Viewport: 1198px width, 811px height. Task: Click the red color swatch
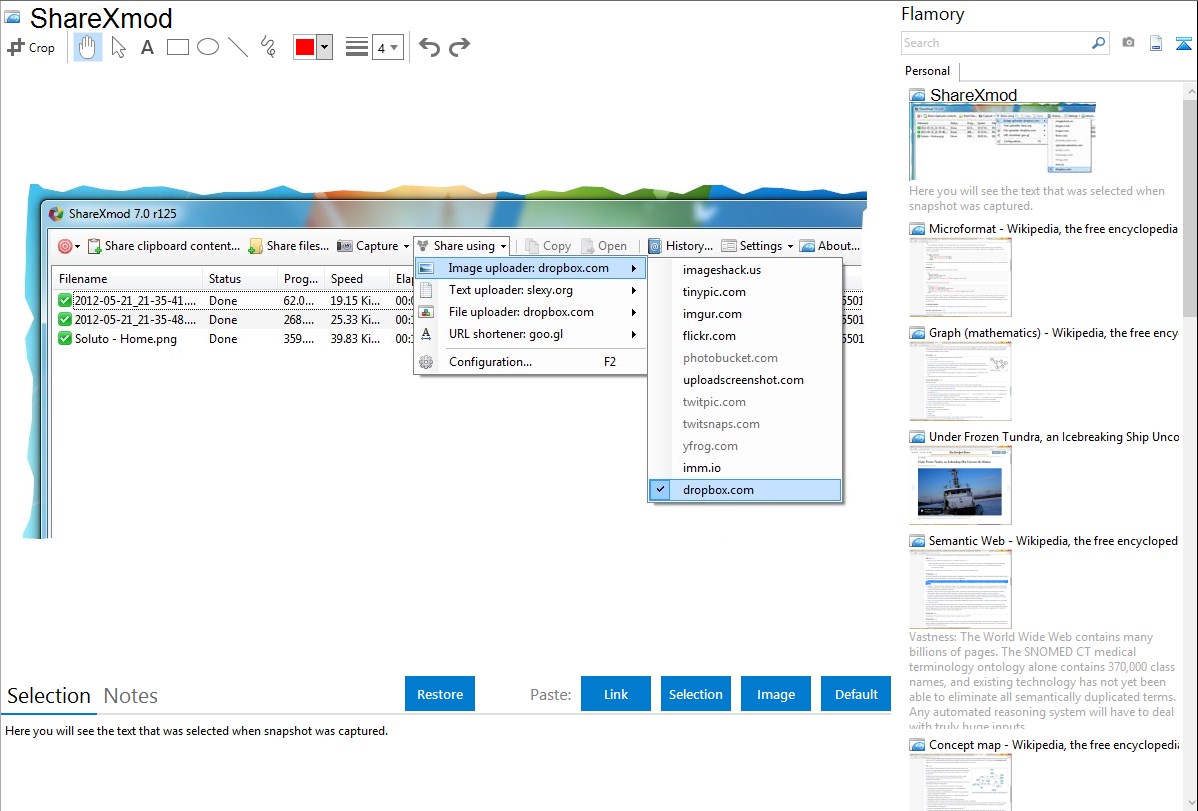[305, 47]
